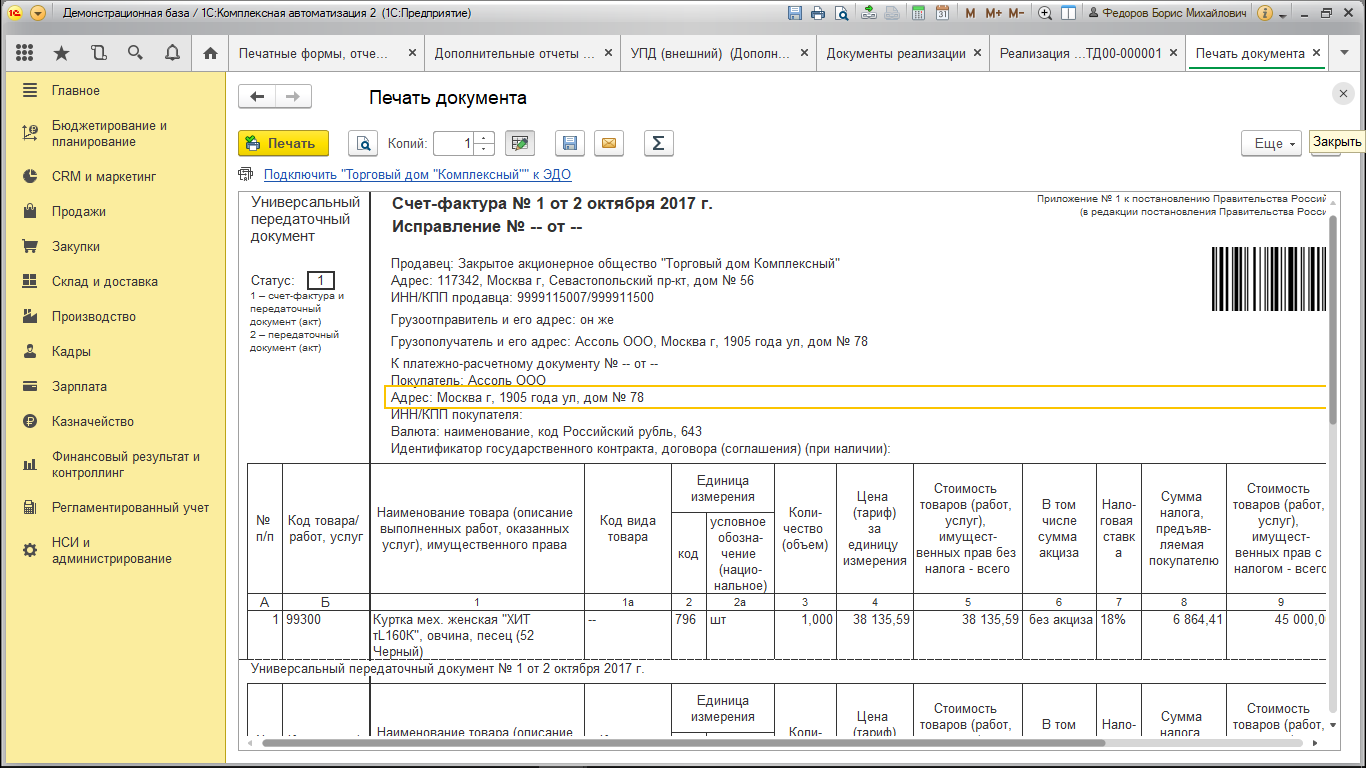
Task: Open Зарплата section
Action: tap(116, 386)
